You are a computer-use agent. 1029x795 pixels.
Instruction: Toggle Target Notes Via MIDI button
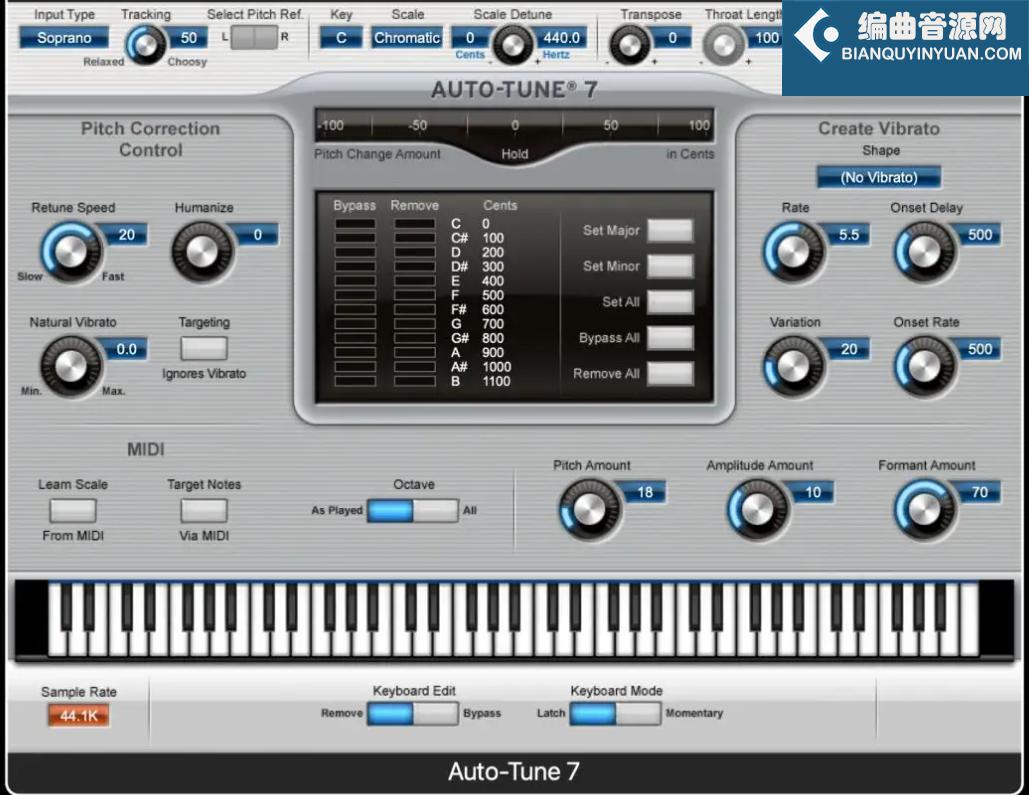point(203,510)
